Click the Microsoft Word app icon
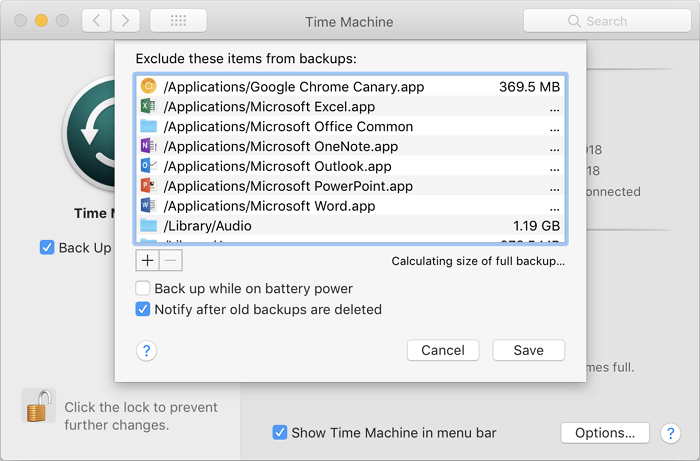700x461 pixels. pyautogui.click(x=149, y=206)
